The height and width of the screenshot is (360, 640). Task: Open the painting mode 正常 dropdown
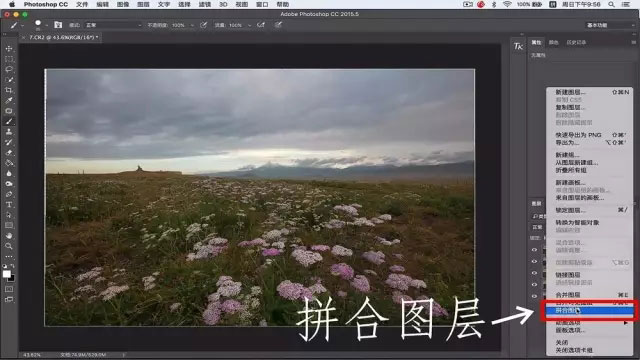tap(113, 25)
